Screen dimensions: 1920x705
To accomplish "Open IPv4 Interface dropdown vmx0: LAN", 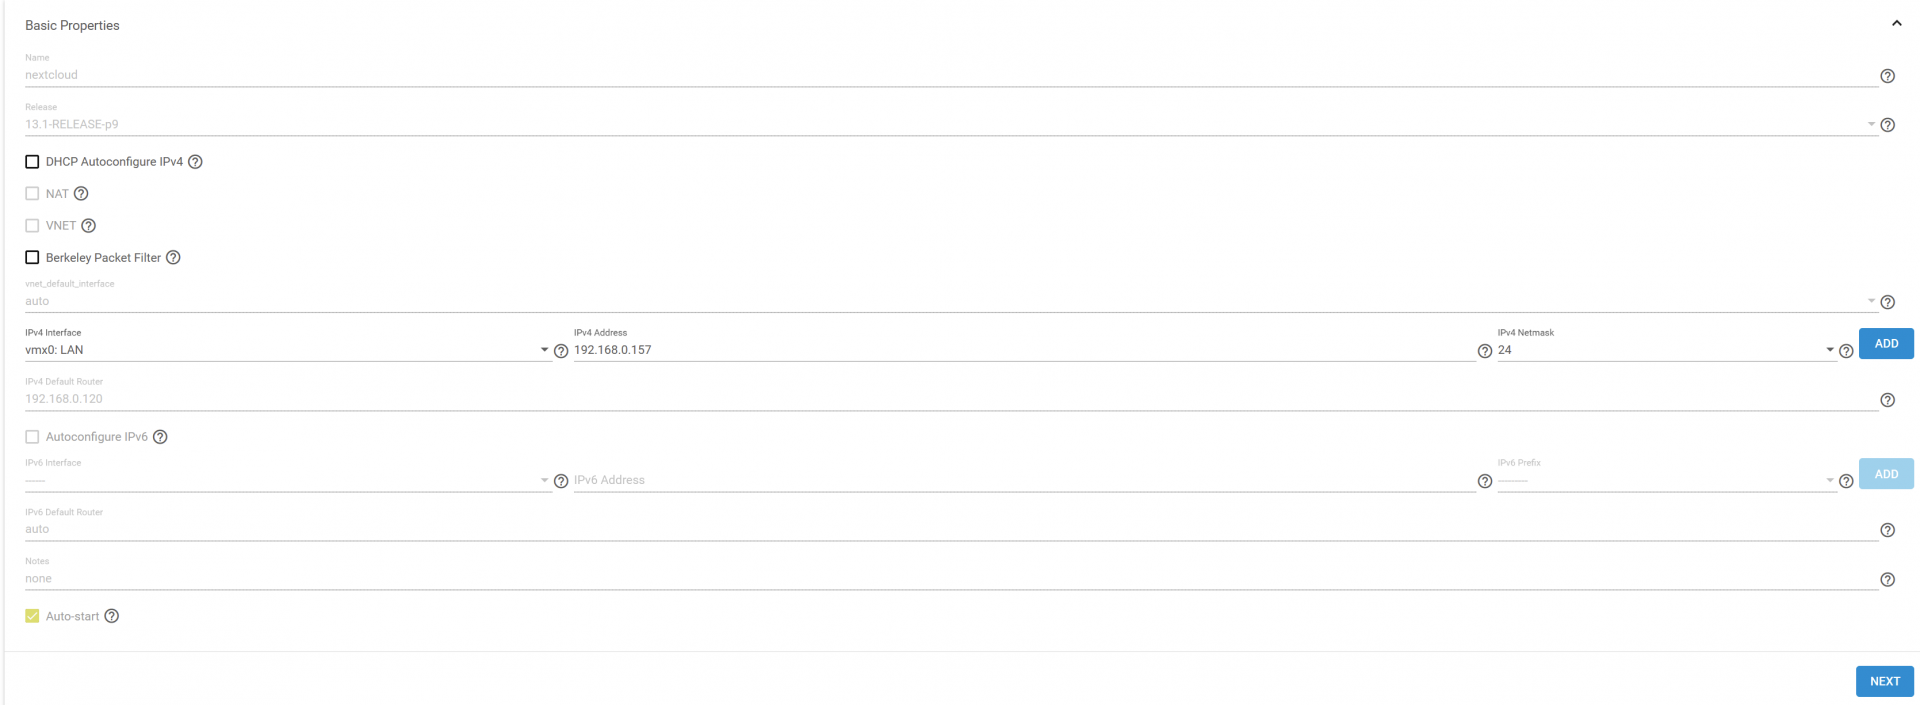I will 288,350.
